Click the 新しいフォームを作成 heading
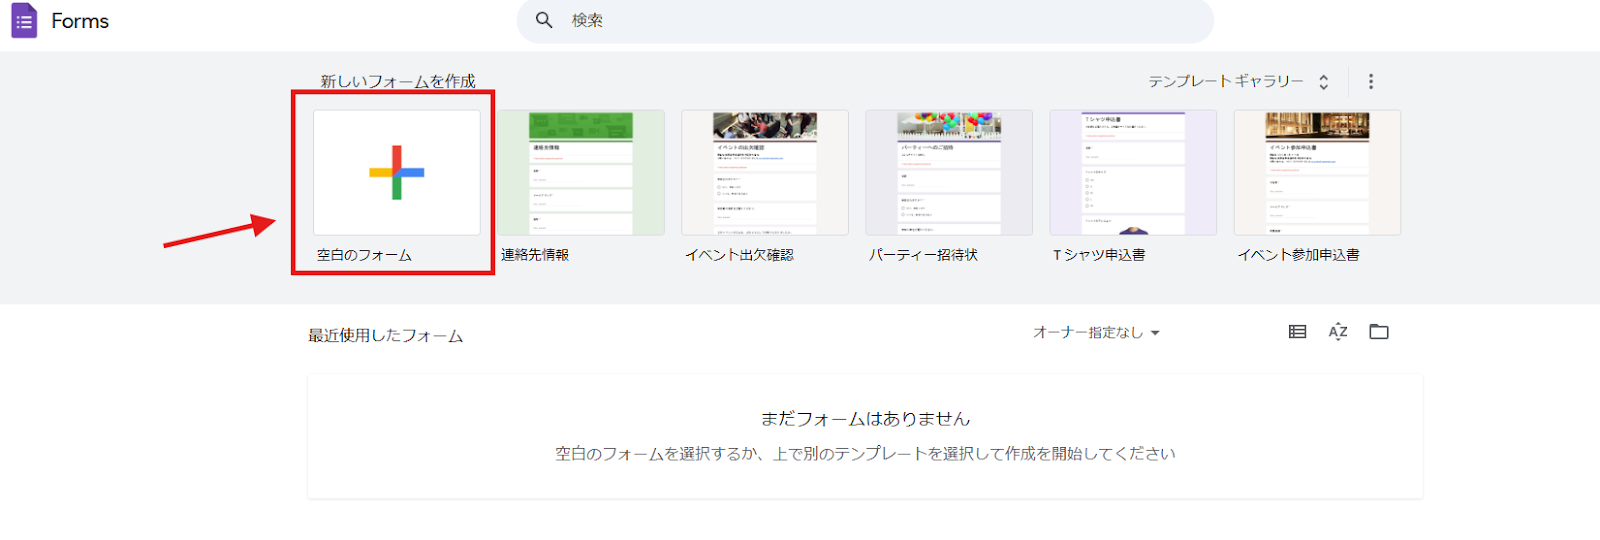 (x=398, y=81)
